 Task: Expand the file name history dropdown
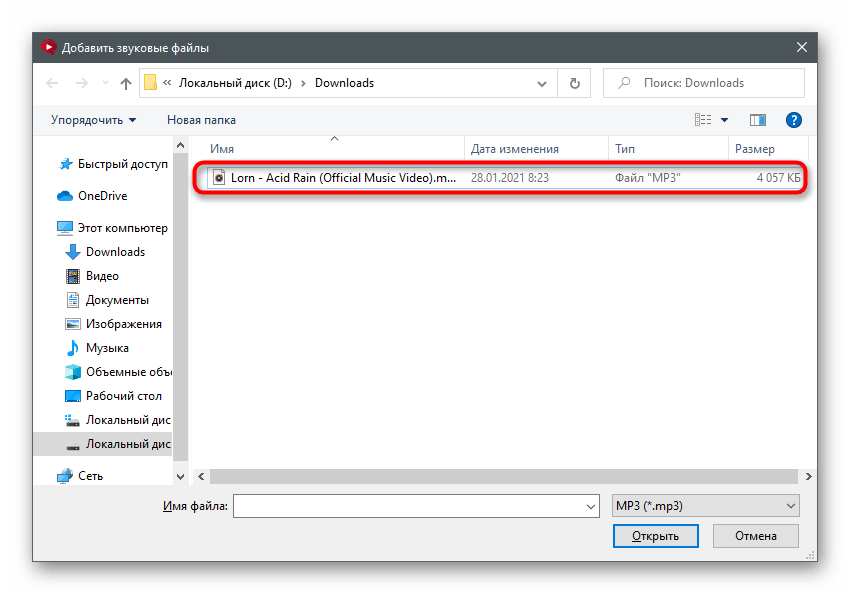(590, 507)
